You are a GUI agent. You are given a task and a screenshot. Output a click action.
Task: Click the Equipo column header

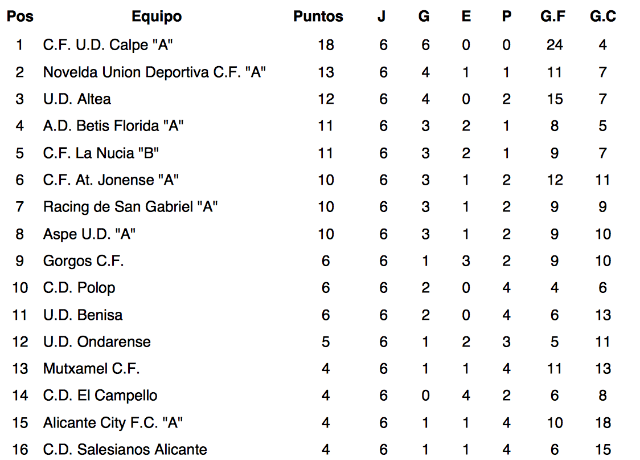tap(156, 16)
